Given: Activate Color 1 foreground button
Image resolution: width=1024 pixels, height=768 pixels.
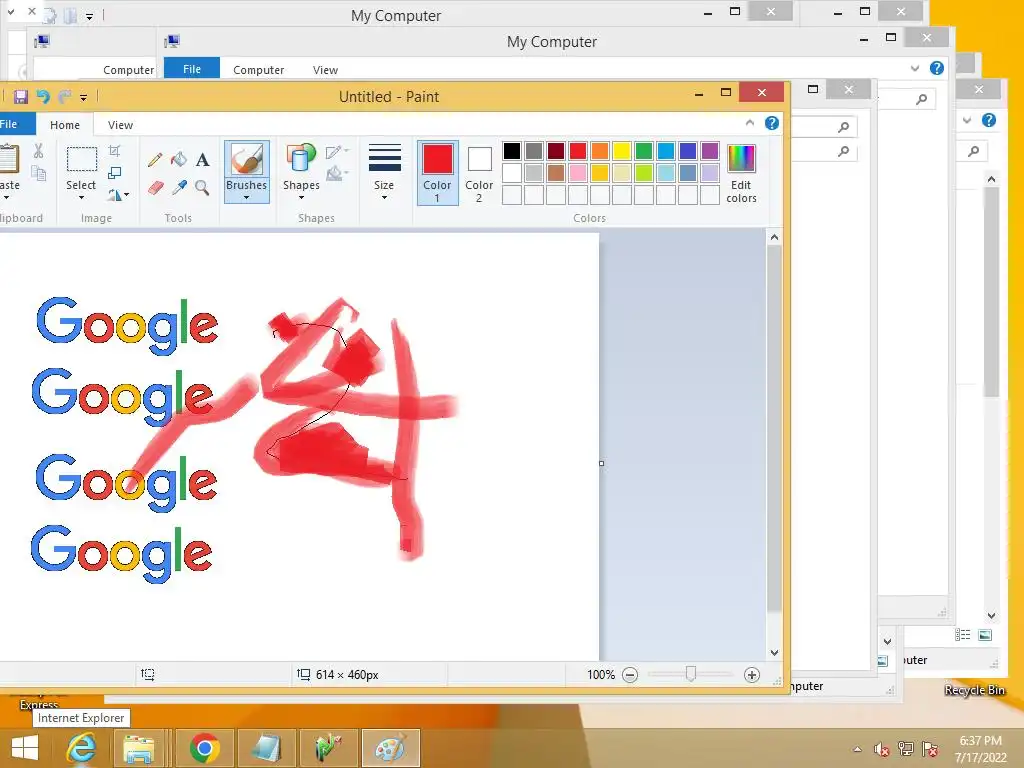Looking at the screenshot, I should (x=438, y=173).
